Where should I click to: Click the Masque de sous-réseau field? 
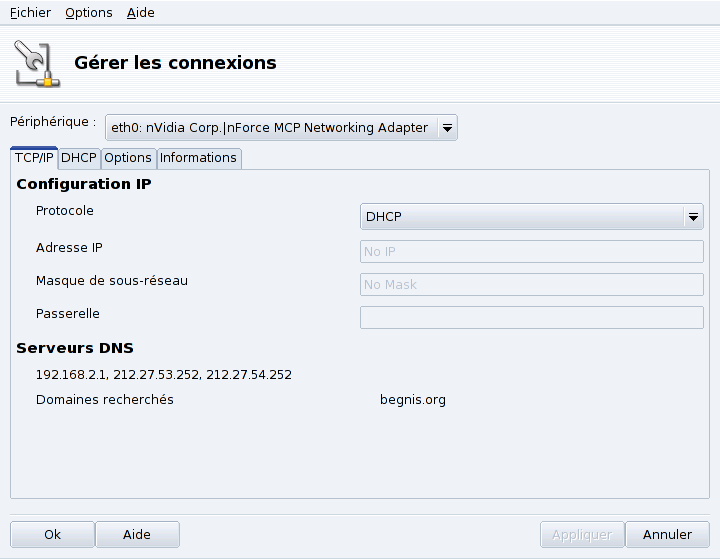[531, 284]
